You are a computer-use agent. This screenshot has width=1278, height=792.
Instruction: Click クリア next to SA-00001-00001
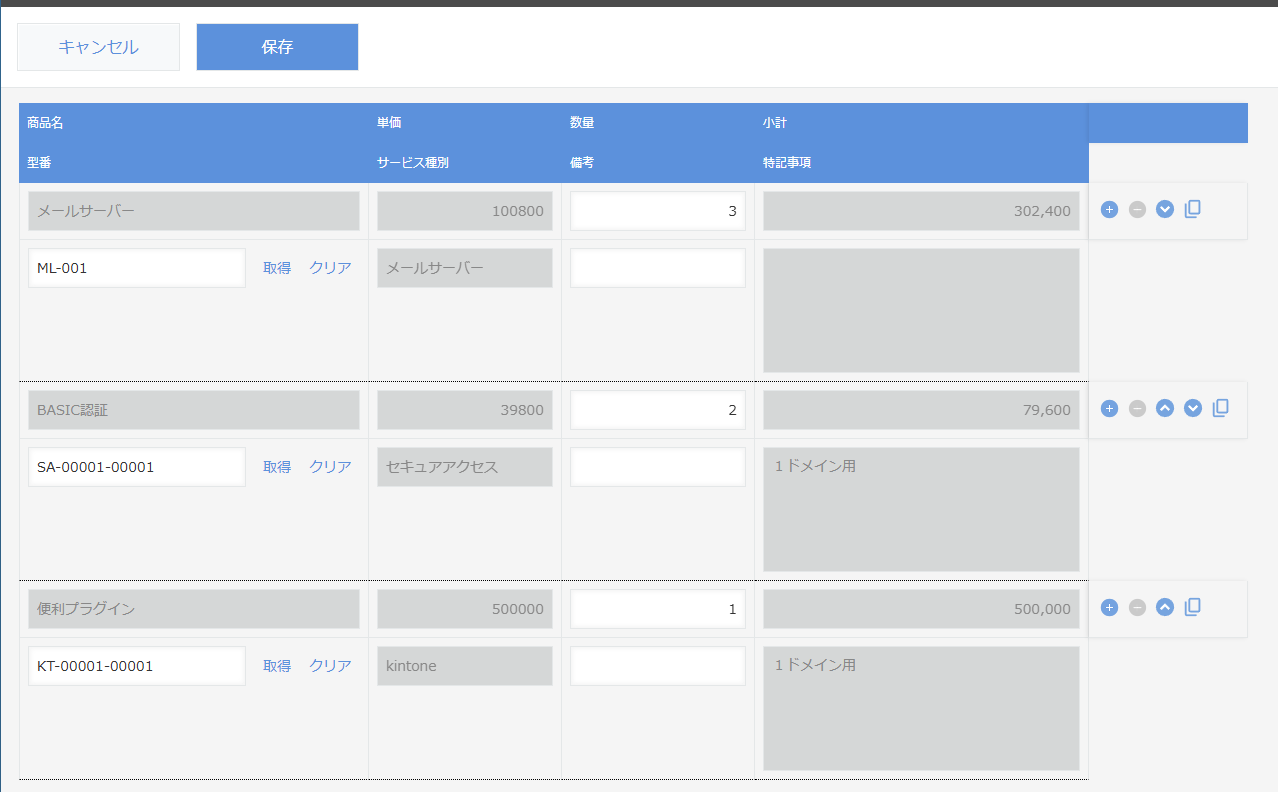330,467
